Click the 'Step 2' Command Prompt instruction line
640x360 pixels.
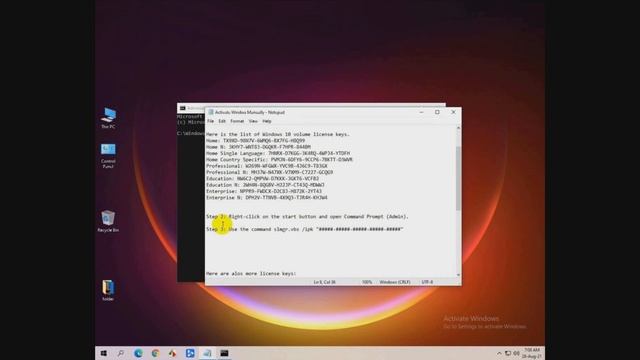coord(307,217)
